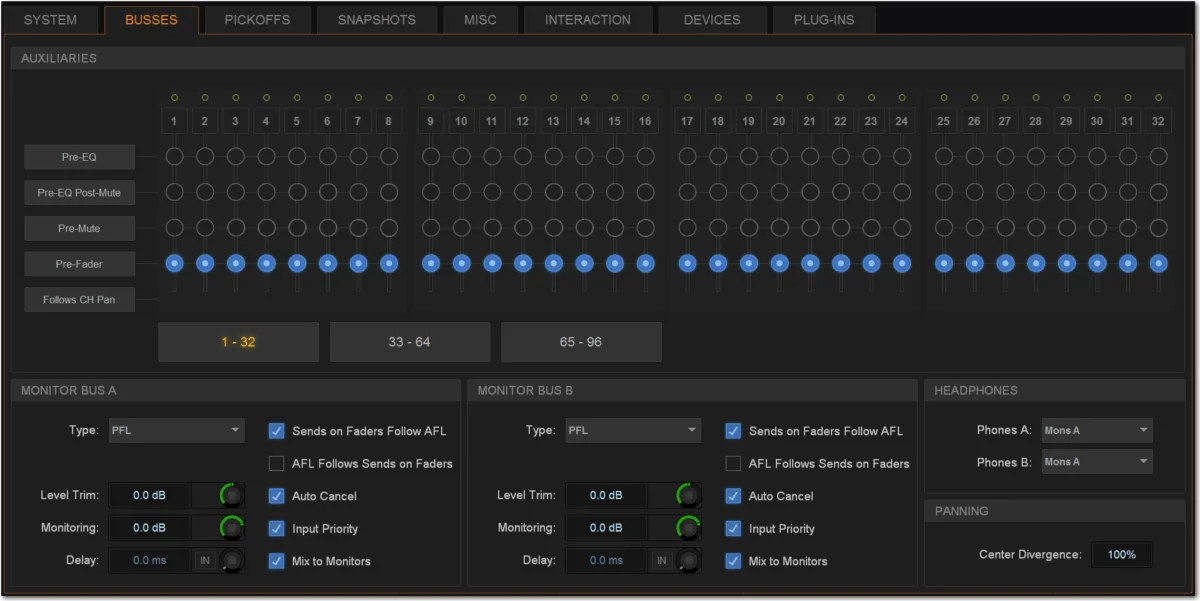1200x601 pixels.
Task: Set aux 28 pickoff to Pre-EQ
Action: (1035, 157)
